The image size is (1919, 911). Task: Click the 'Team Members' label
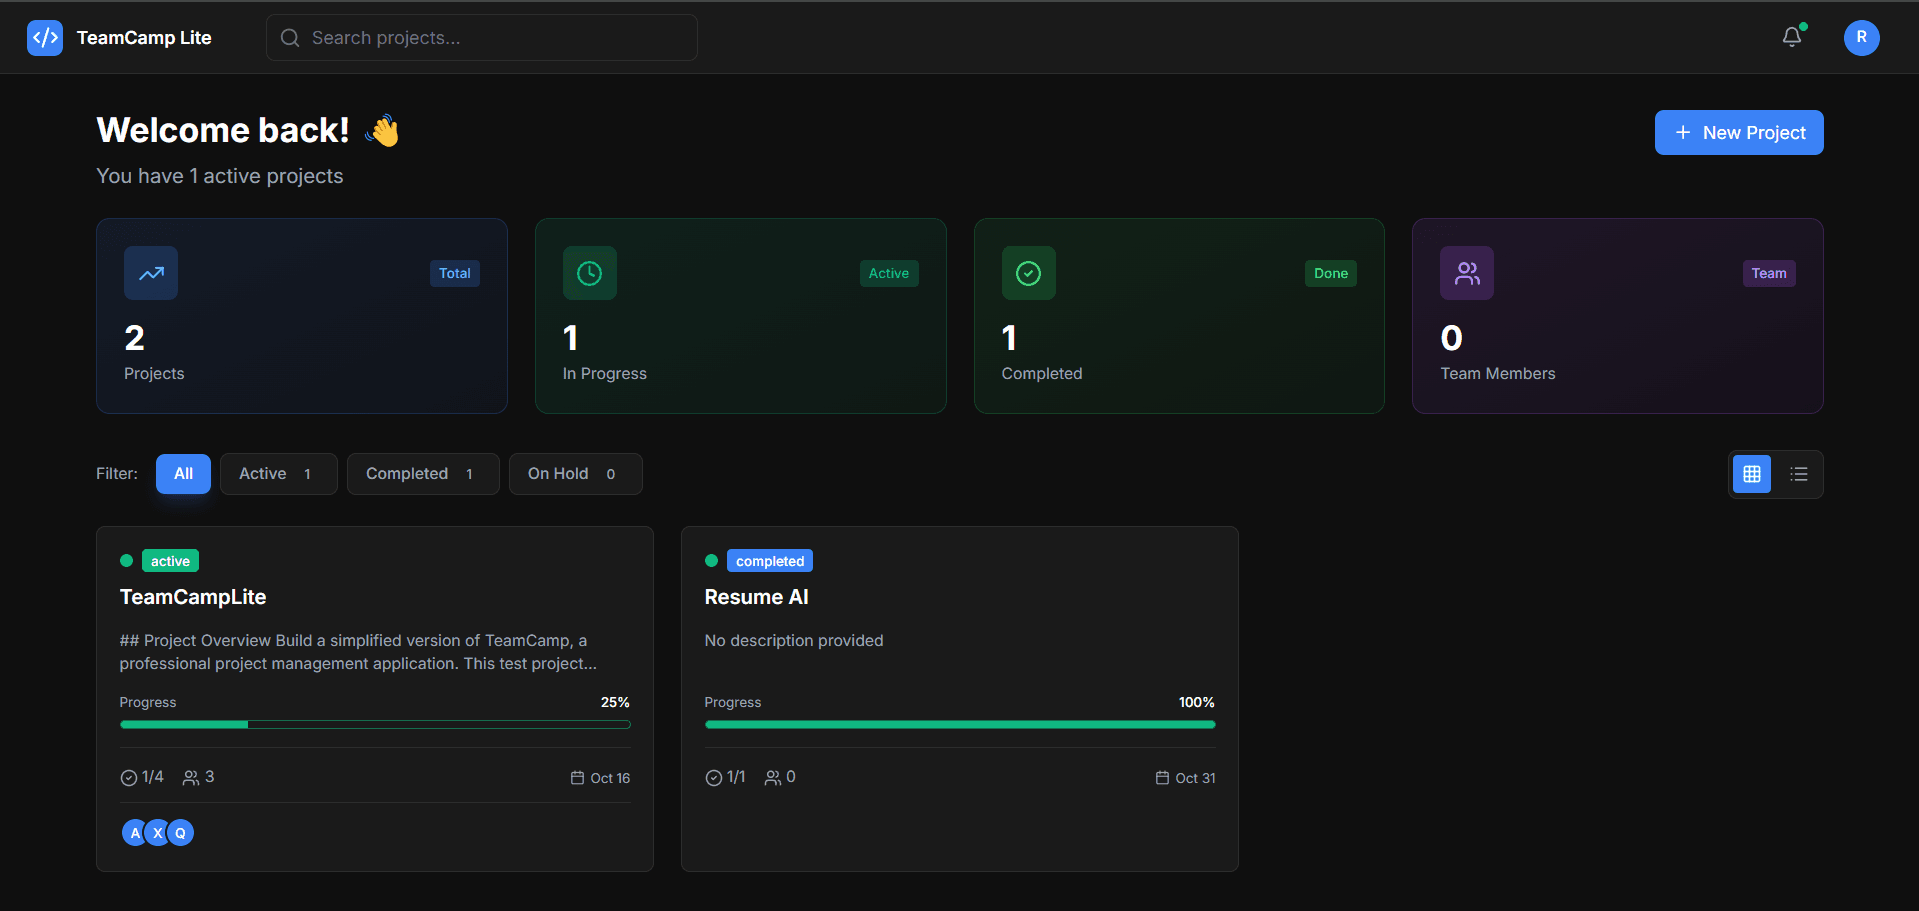click(x=1498, y=374)
